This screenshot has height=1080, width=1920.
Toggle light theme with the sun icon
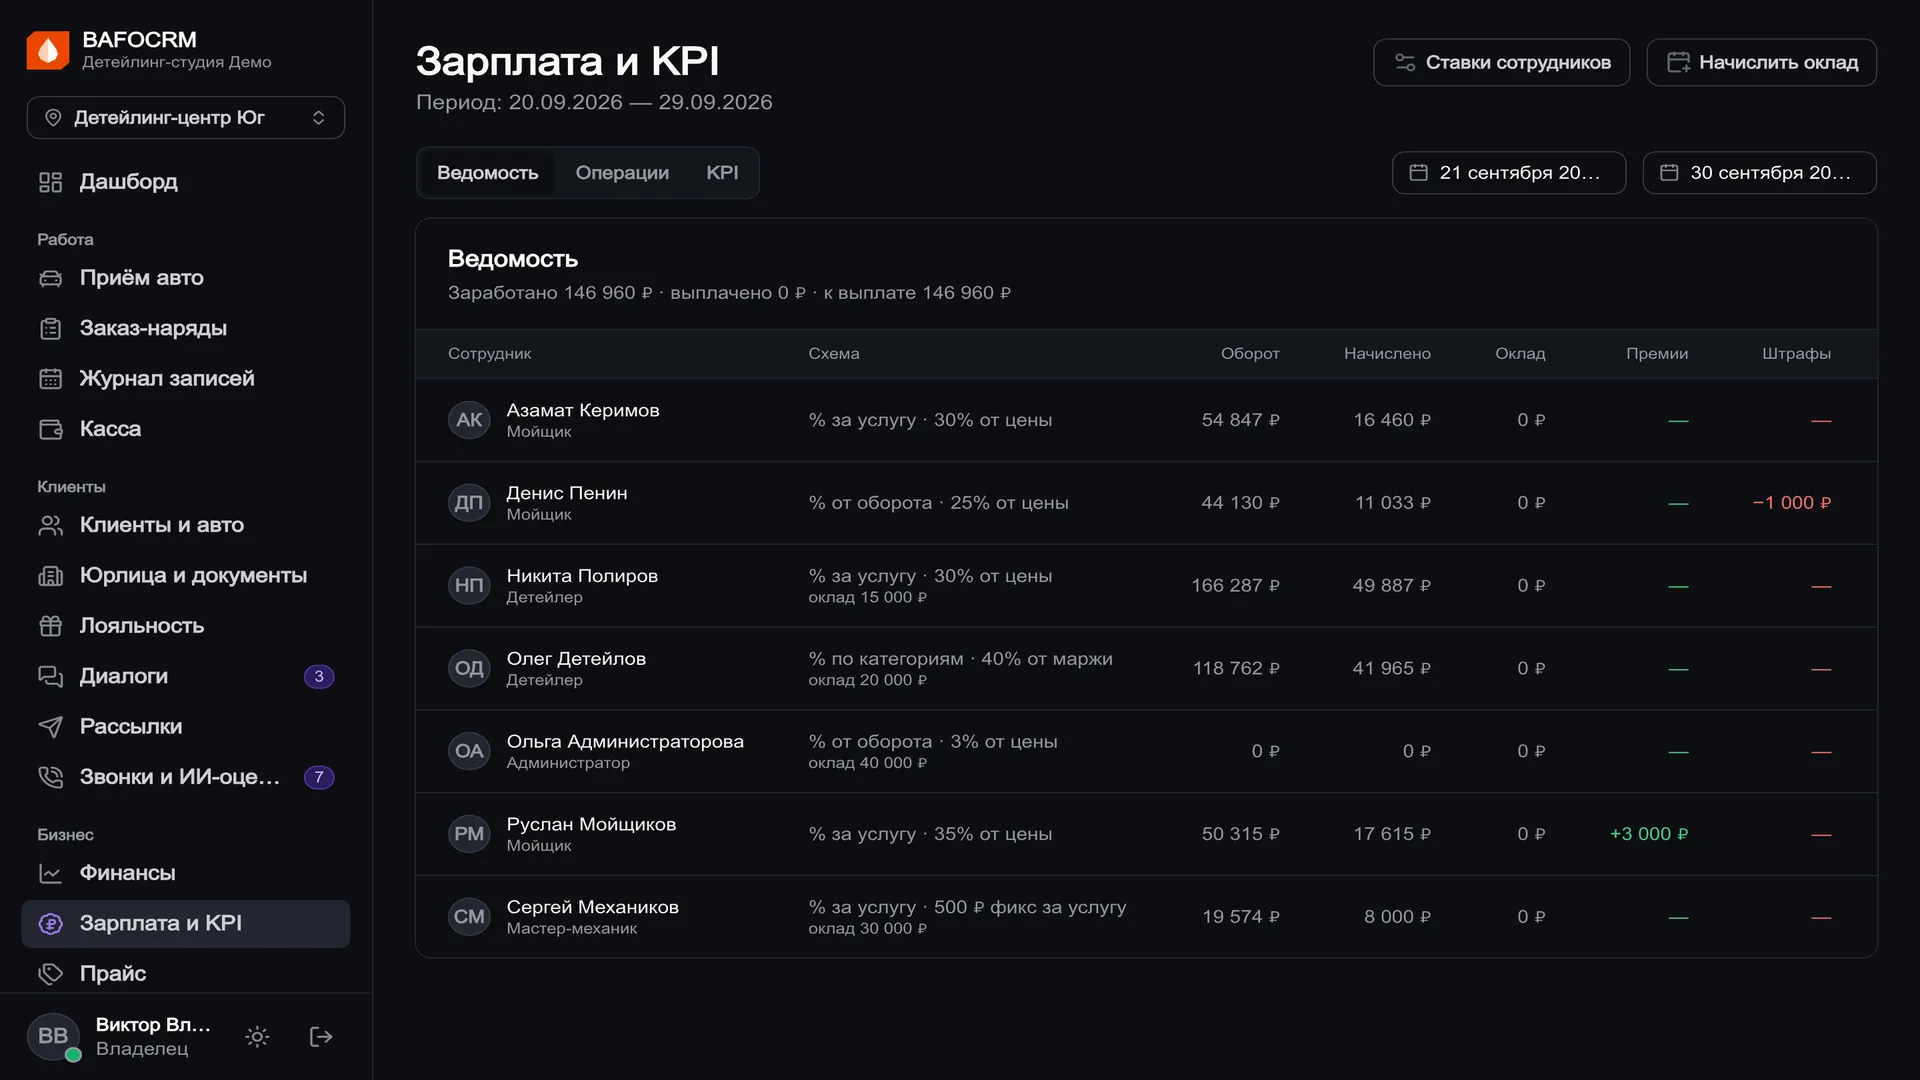tap(257, 1037)
